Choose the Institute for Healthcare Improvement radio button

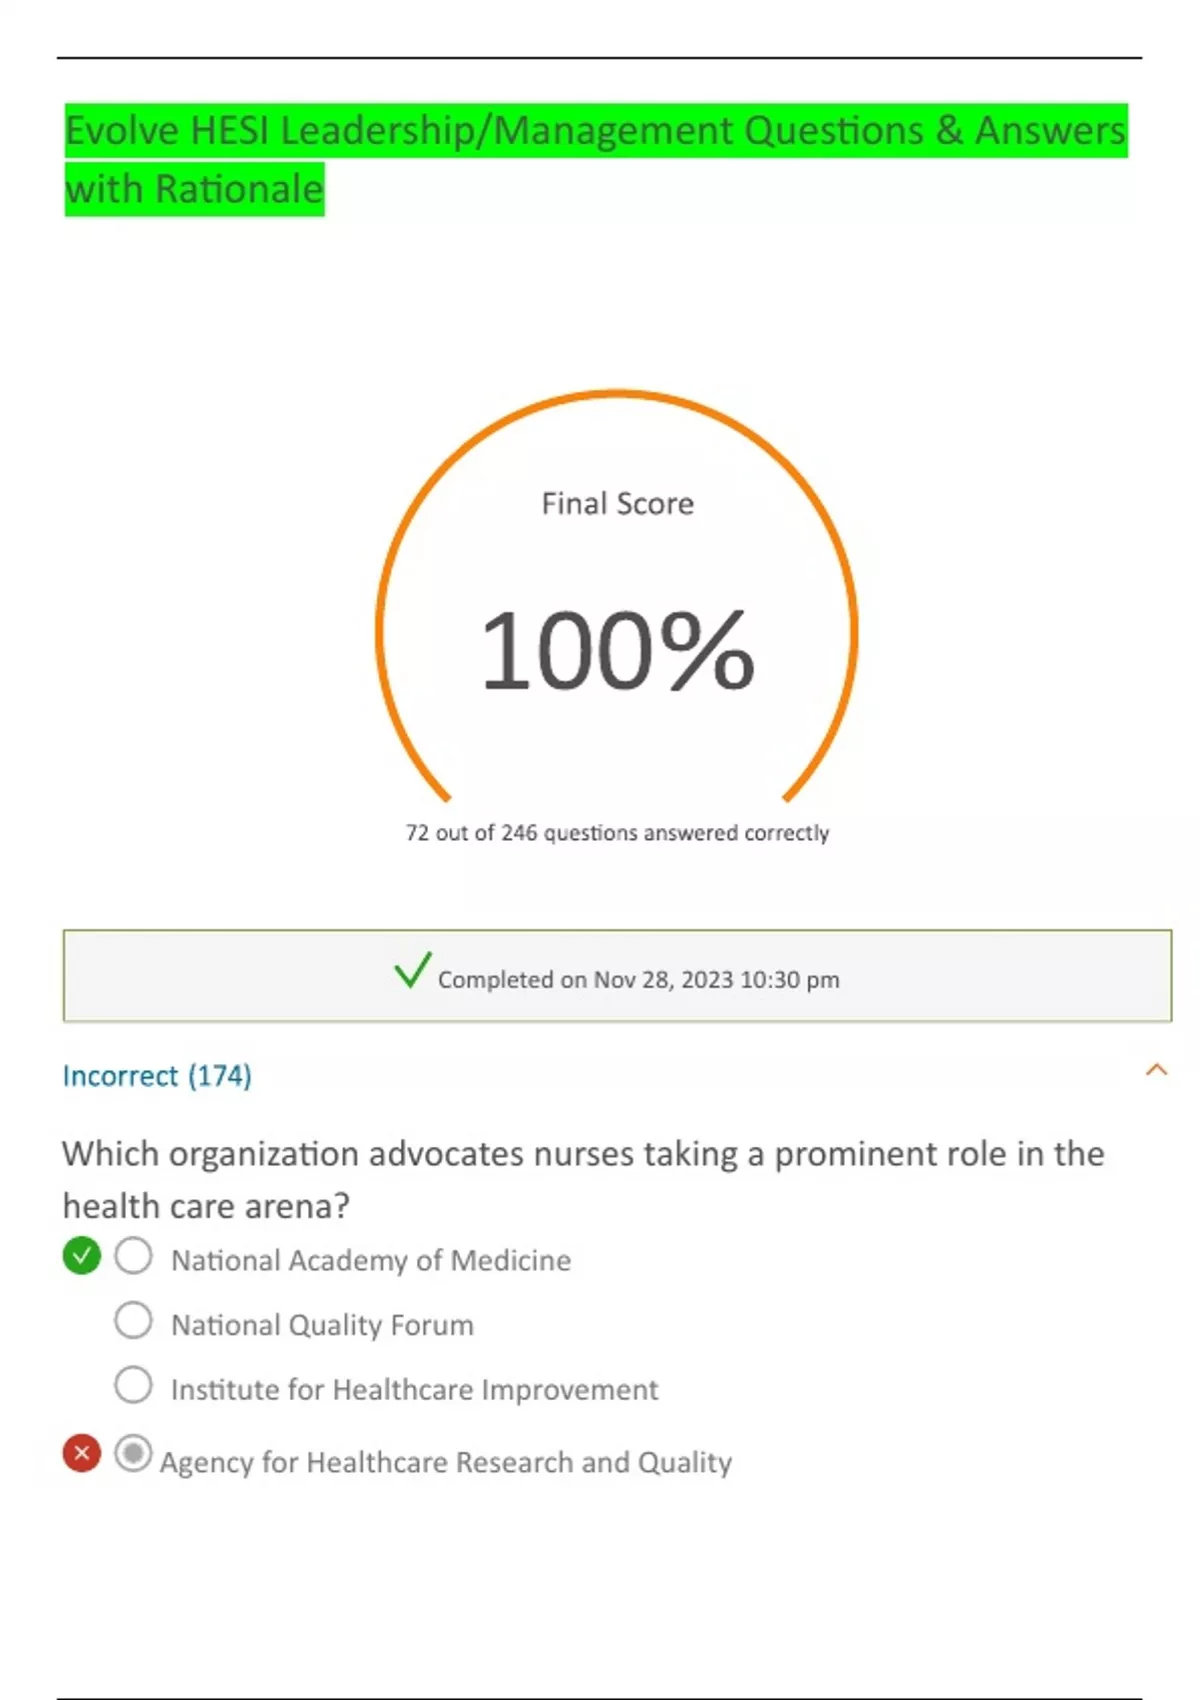tap(133, 1386)
